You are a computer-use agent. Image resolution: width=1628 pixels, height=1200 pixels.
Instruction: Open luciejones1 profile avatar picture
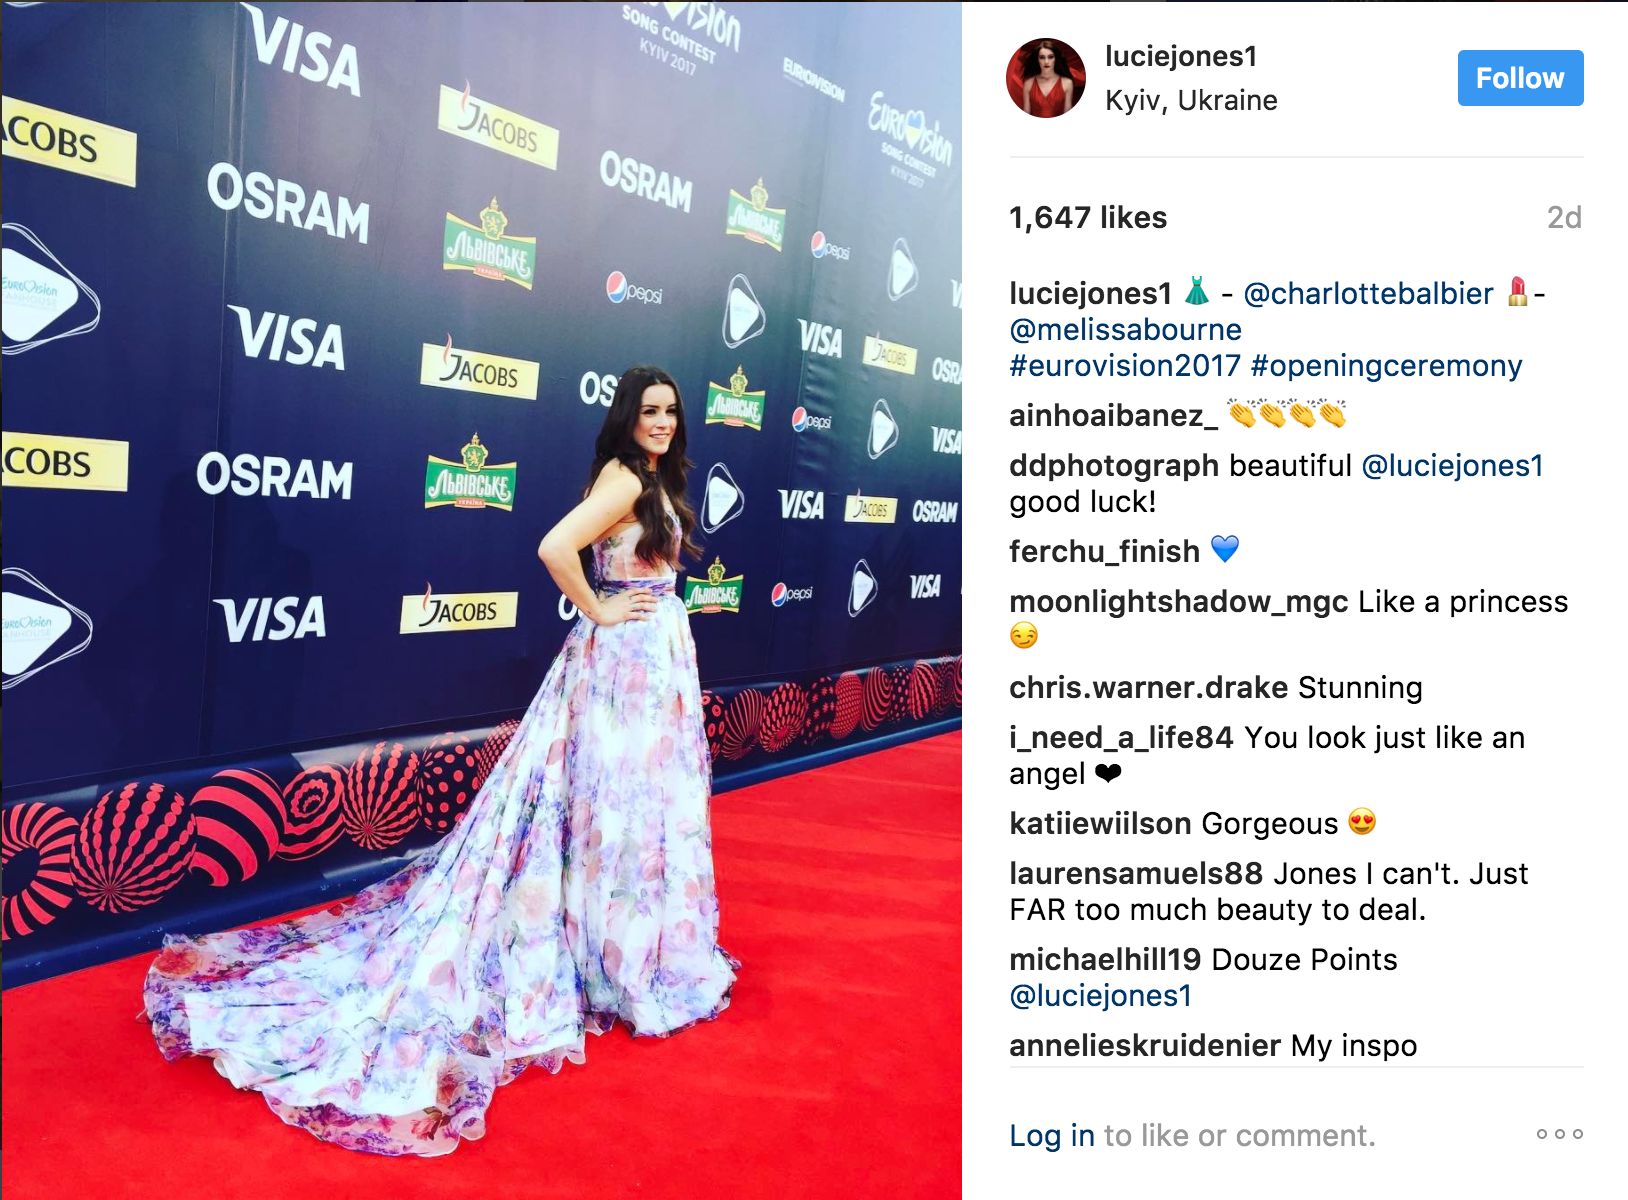click(x=1046, y=78)
